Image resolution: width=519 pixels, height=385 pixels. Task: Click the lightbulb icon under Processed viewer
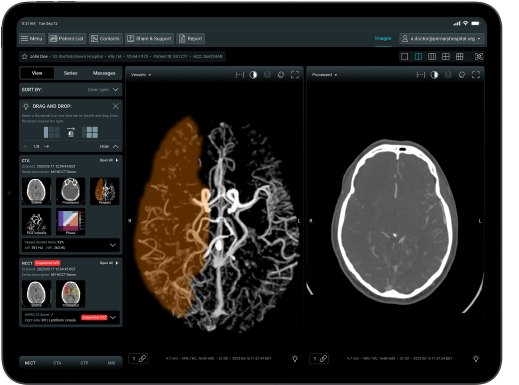(x=476, y=359)
